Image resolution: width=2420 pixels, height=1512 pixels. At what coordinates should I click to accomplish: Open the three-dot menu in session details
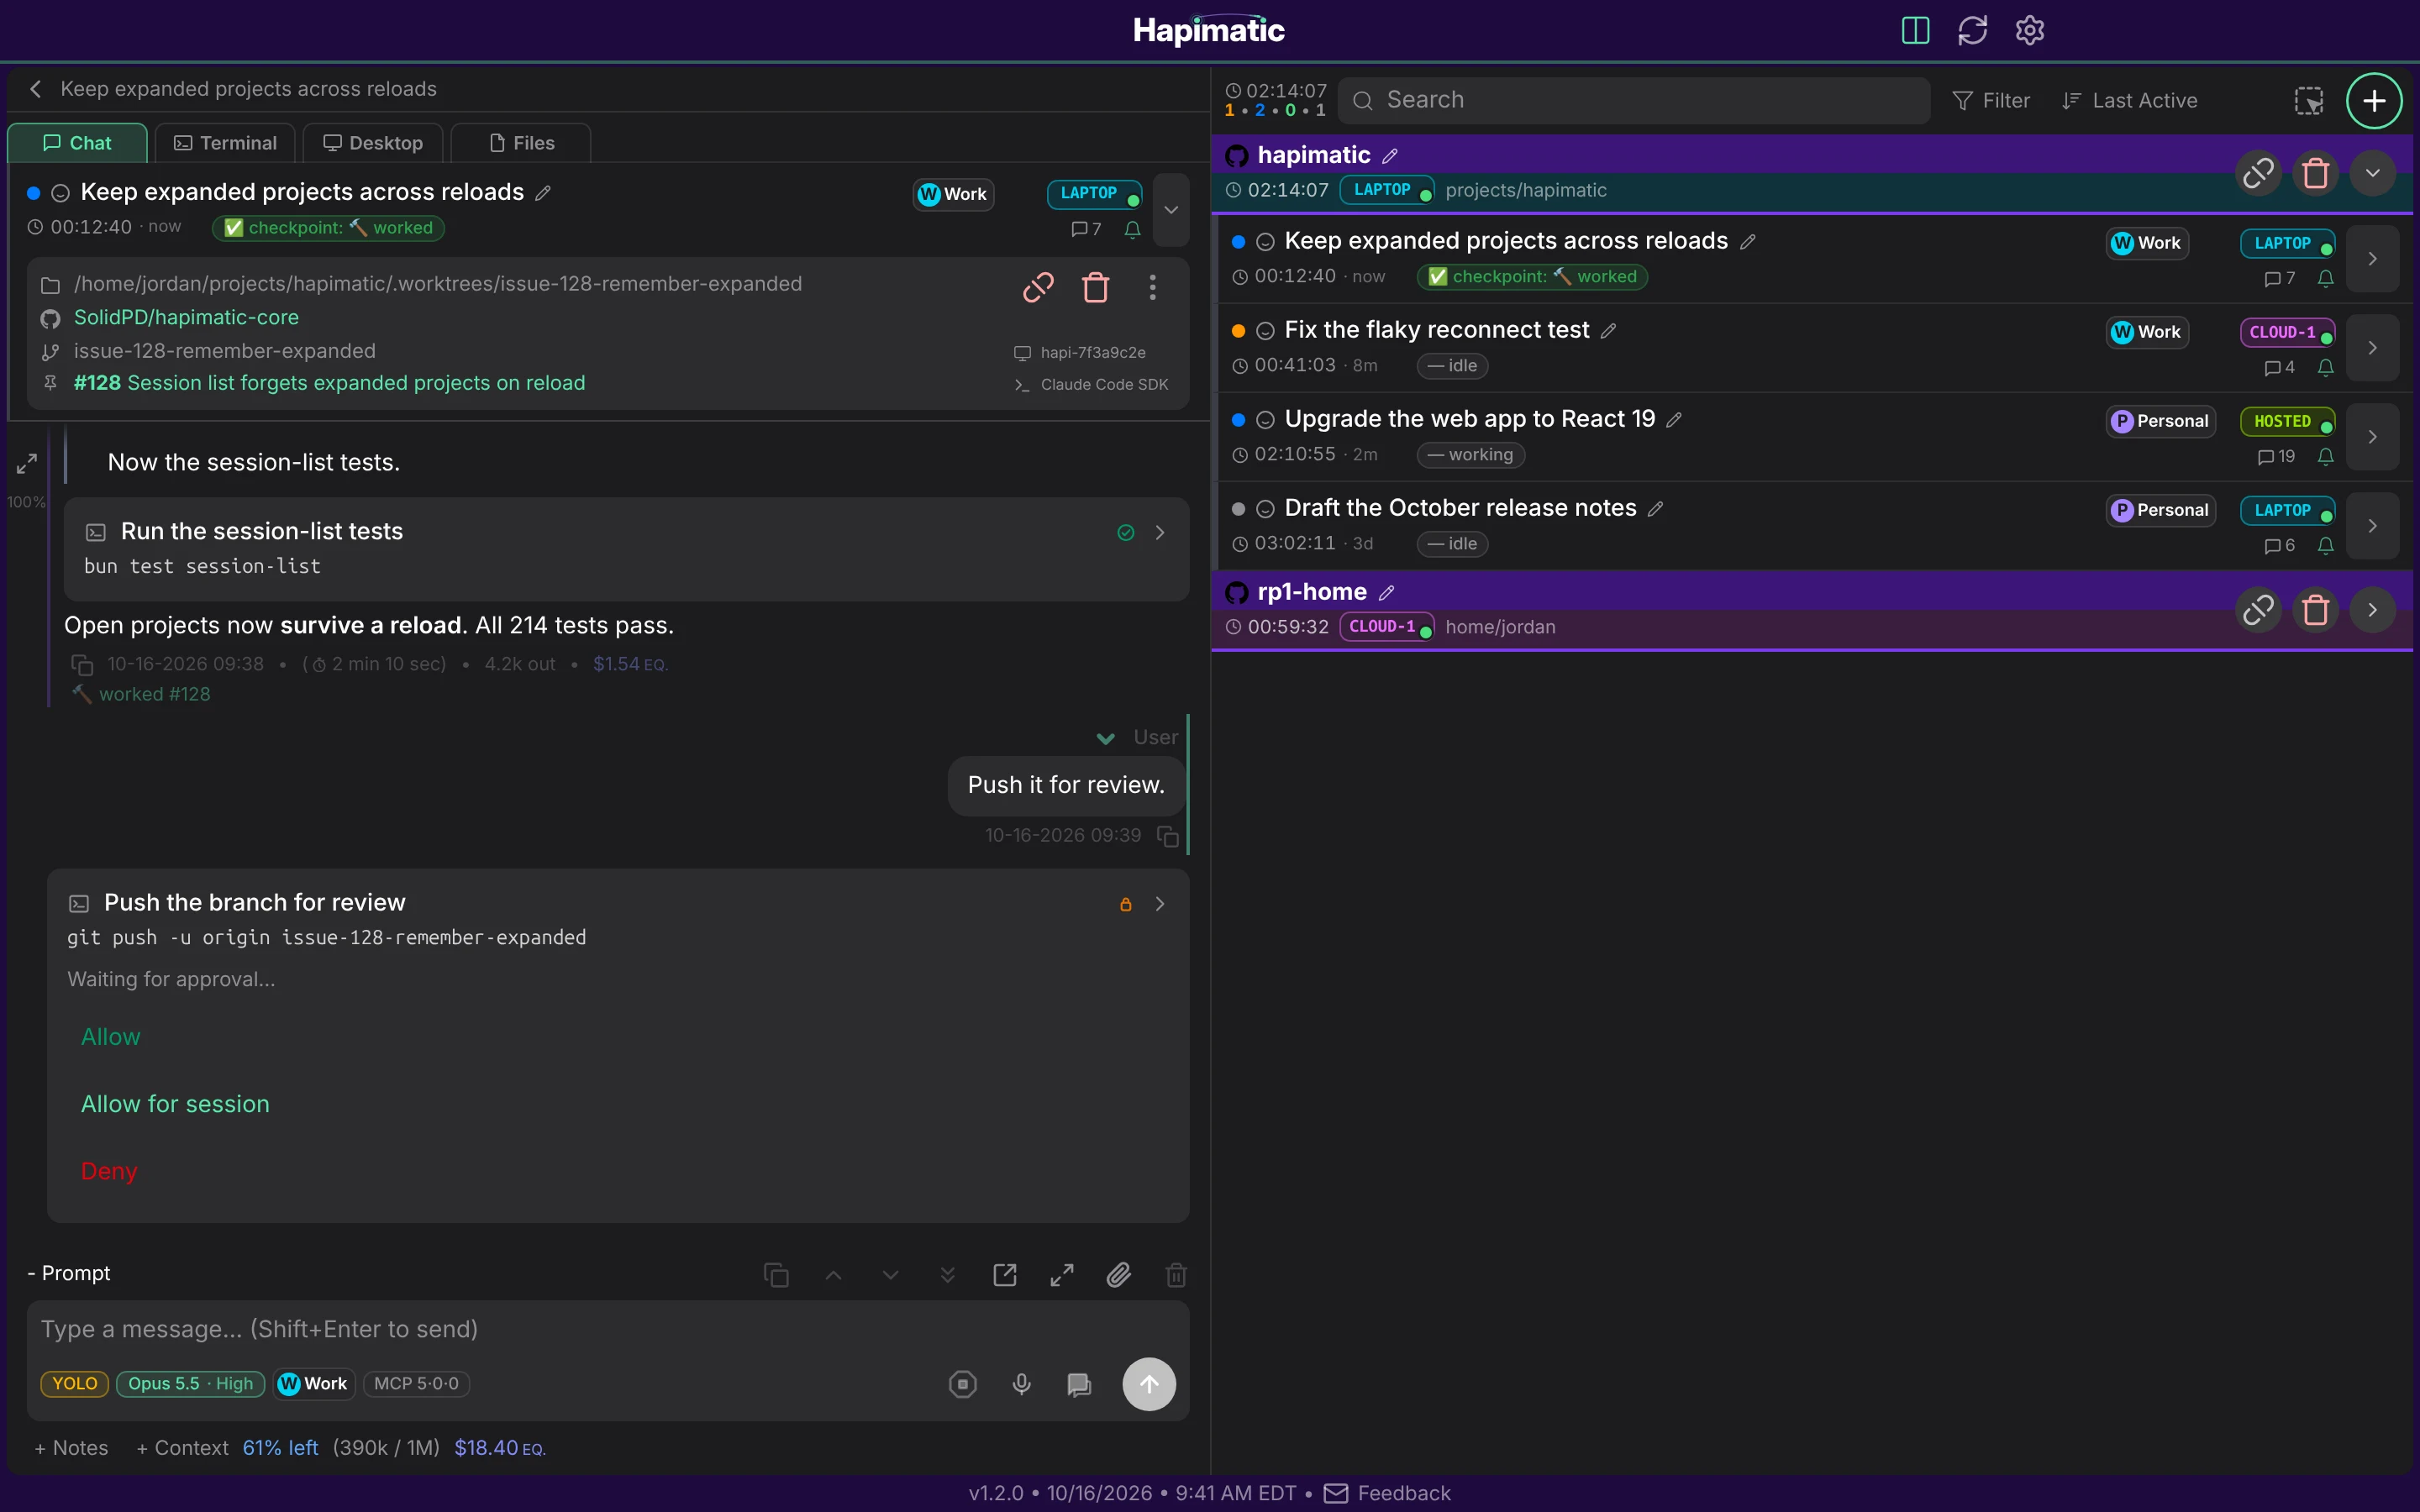click(1152, 287)
